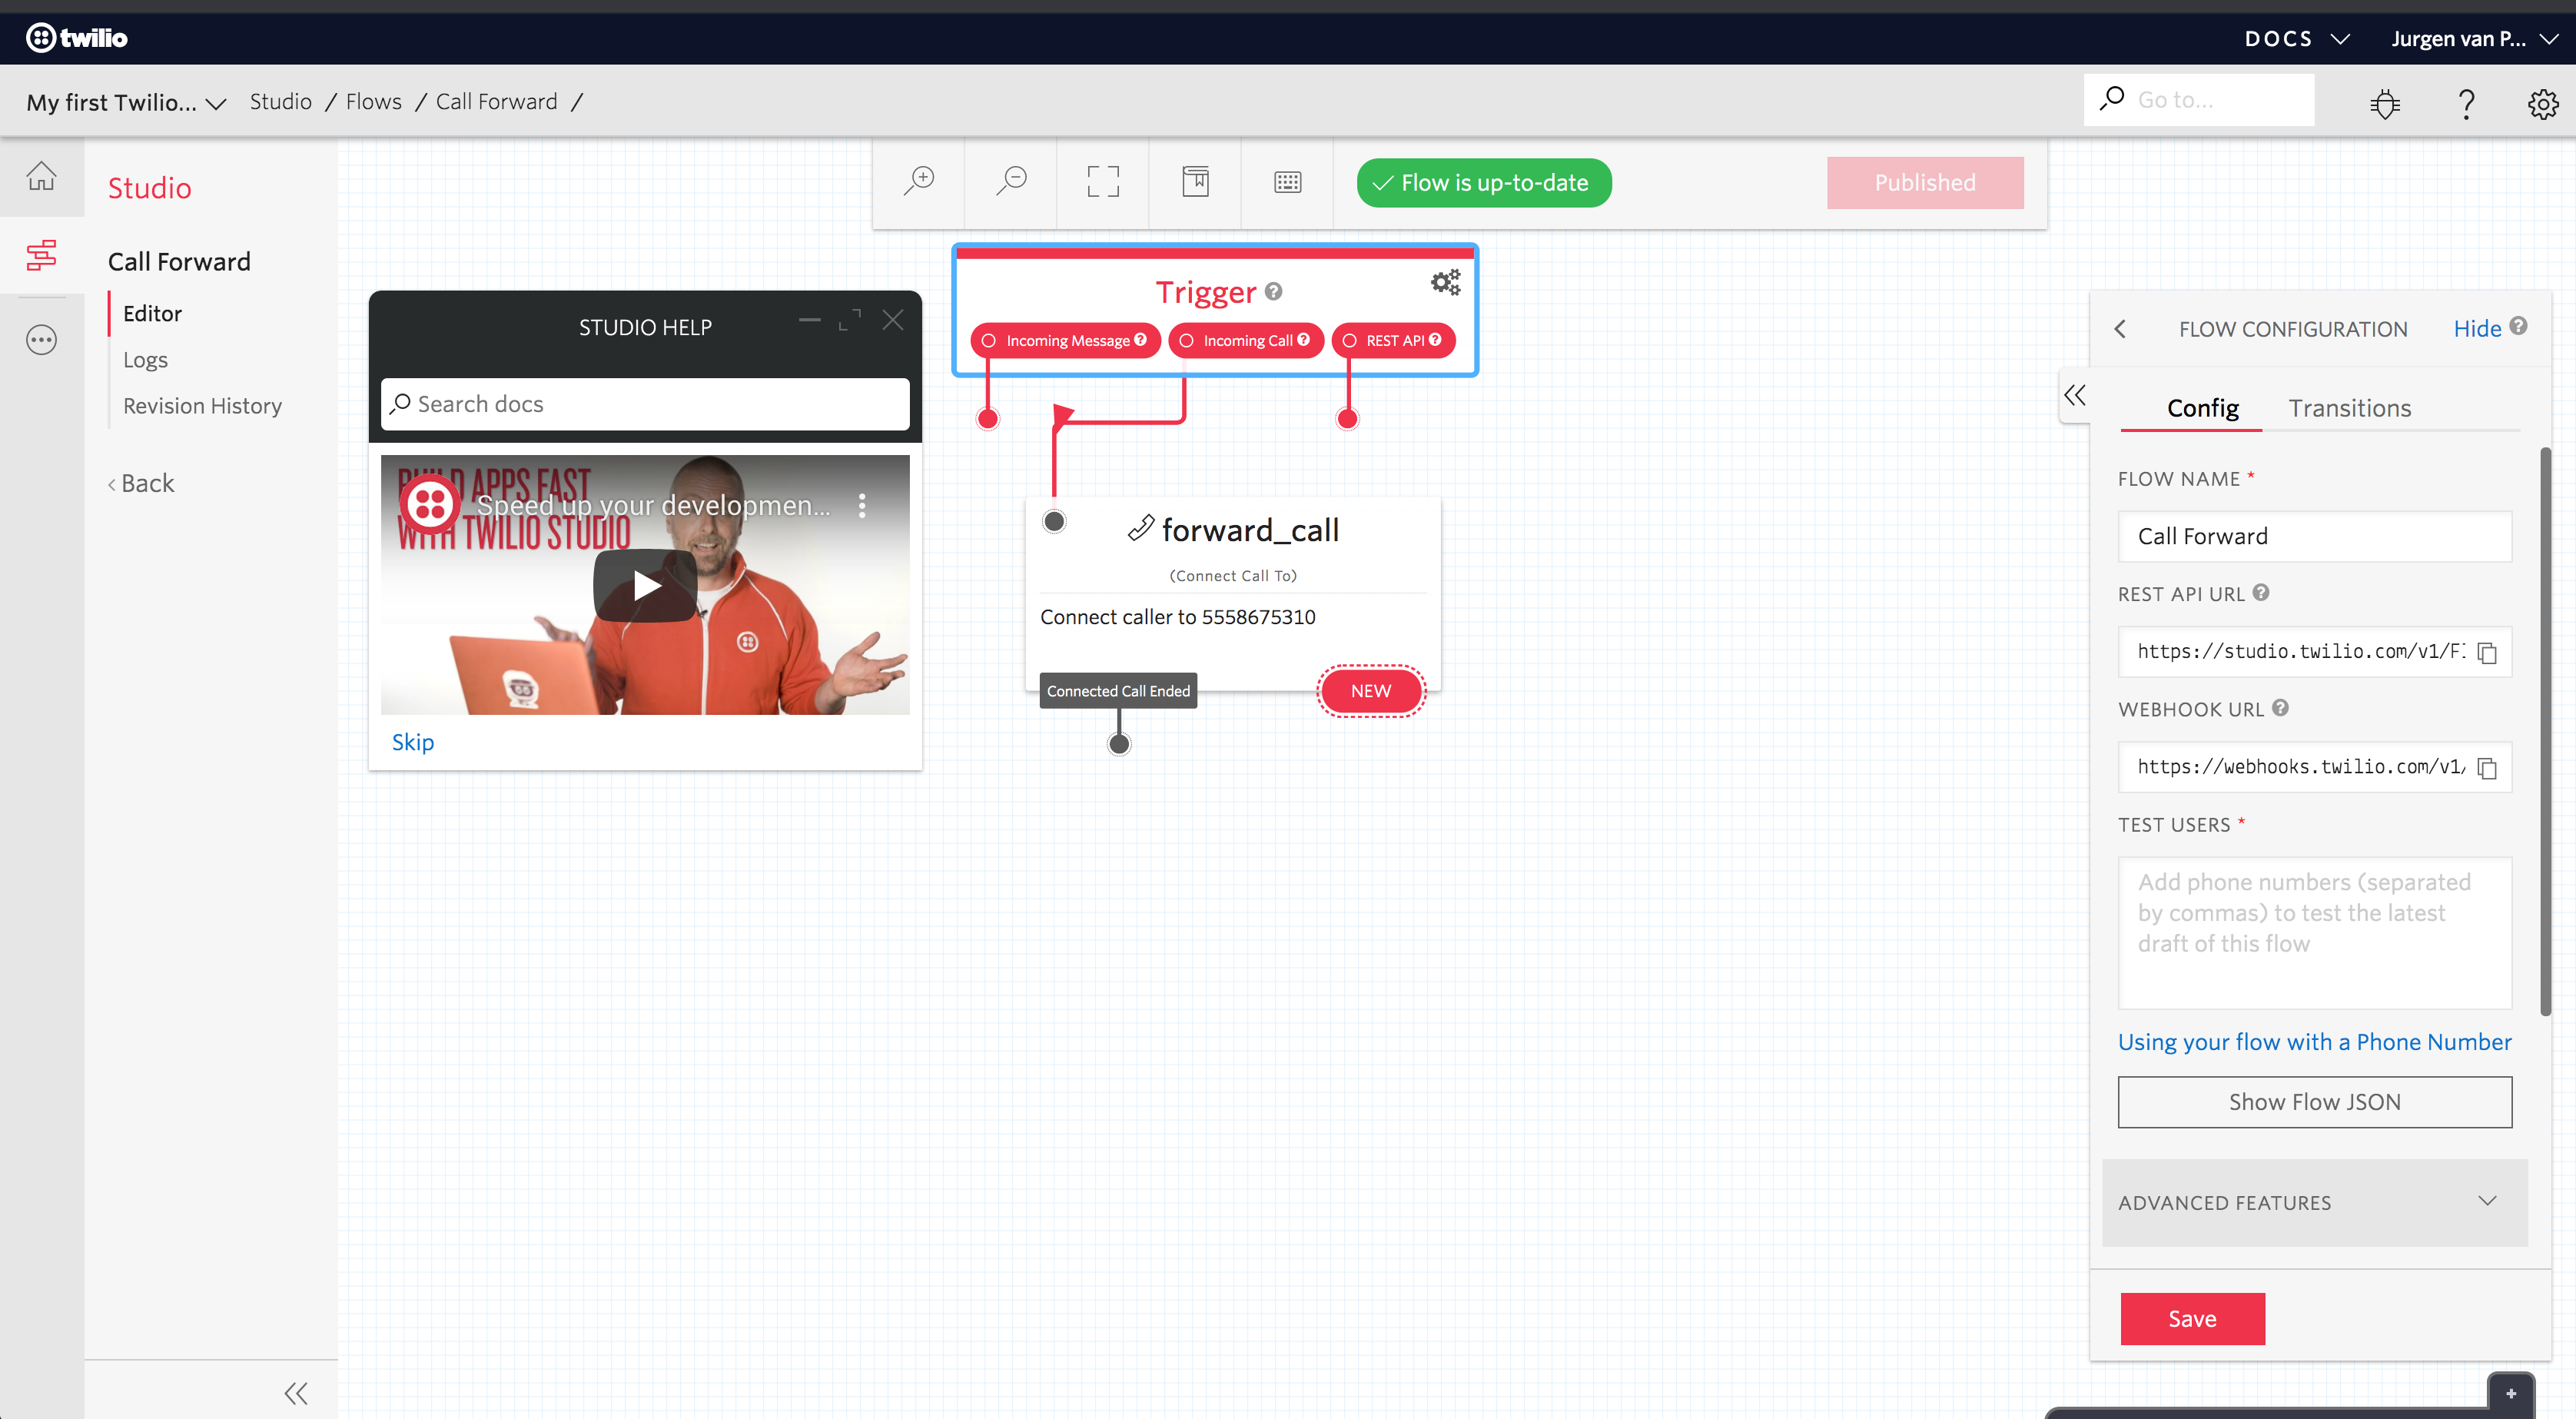The image size is (2576, 1419).
Task: Play the Twilio Studio video
Action: click(645, 585)
